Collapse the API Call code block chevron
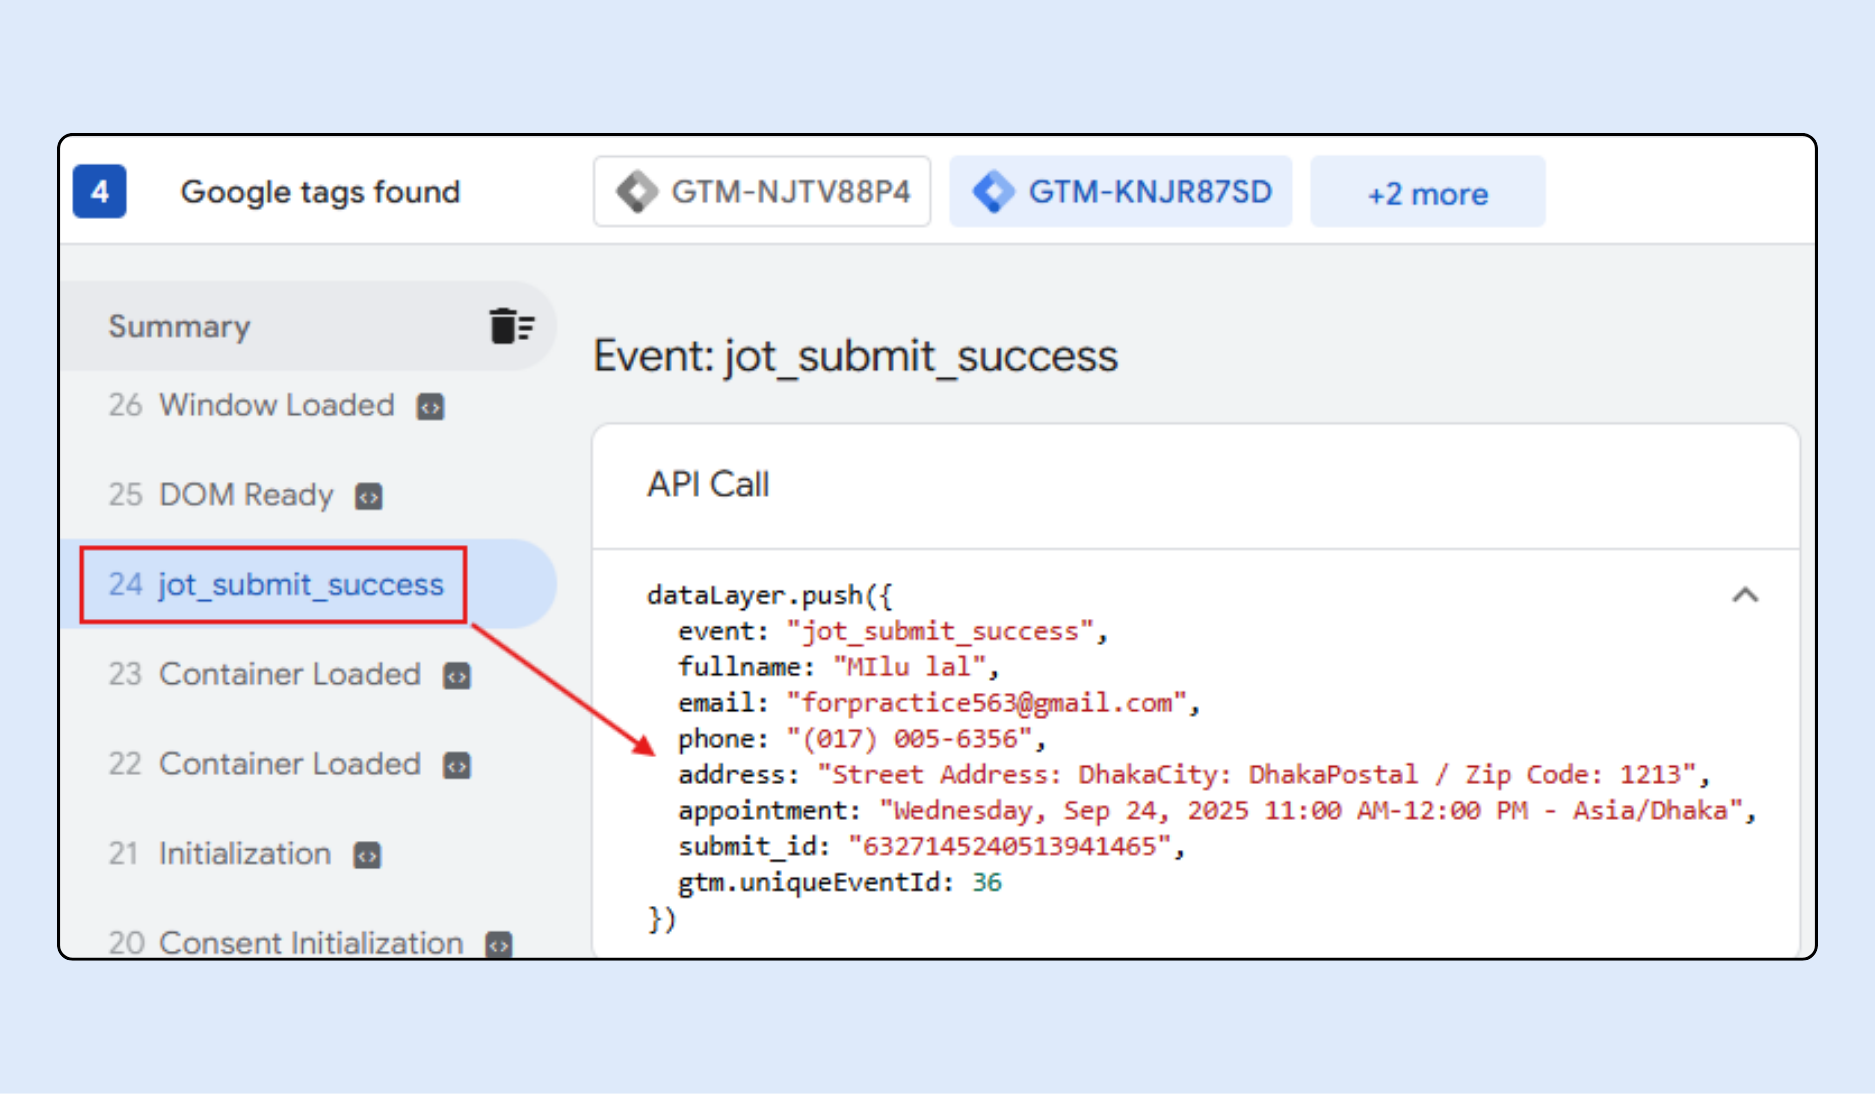Image resolution: width=1875 pixels, height=1094 pixels. (1744, 596)
